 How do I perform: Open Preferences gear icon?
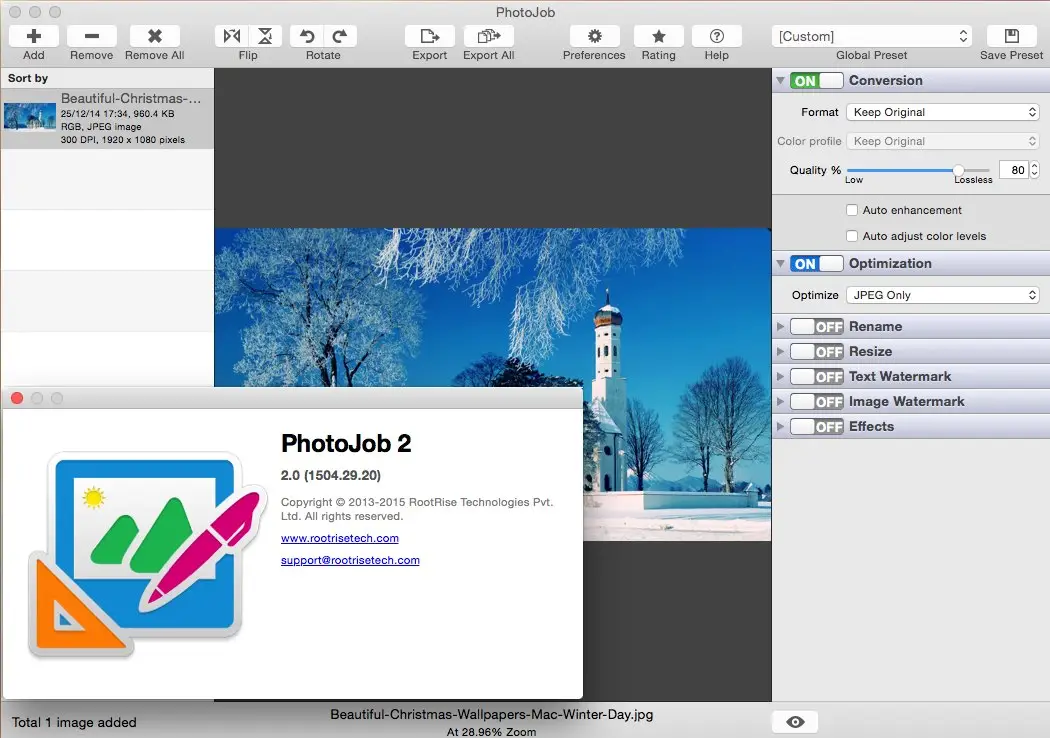click(x=594, y=36)
